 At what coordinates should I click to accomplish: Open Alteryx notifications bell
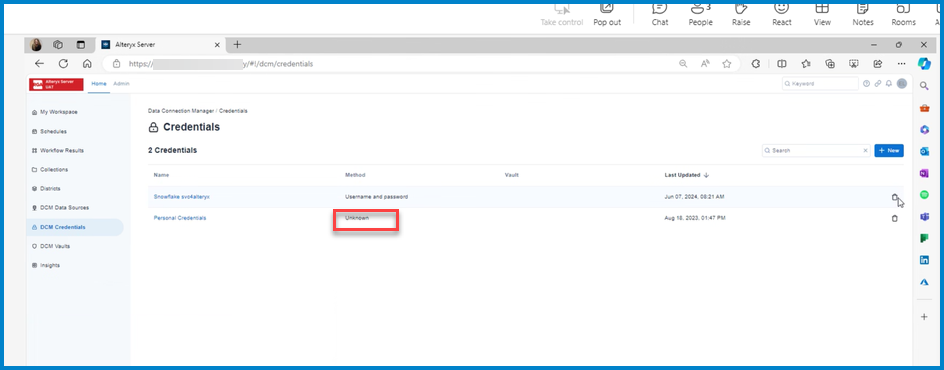click(x=889, y=84)
